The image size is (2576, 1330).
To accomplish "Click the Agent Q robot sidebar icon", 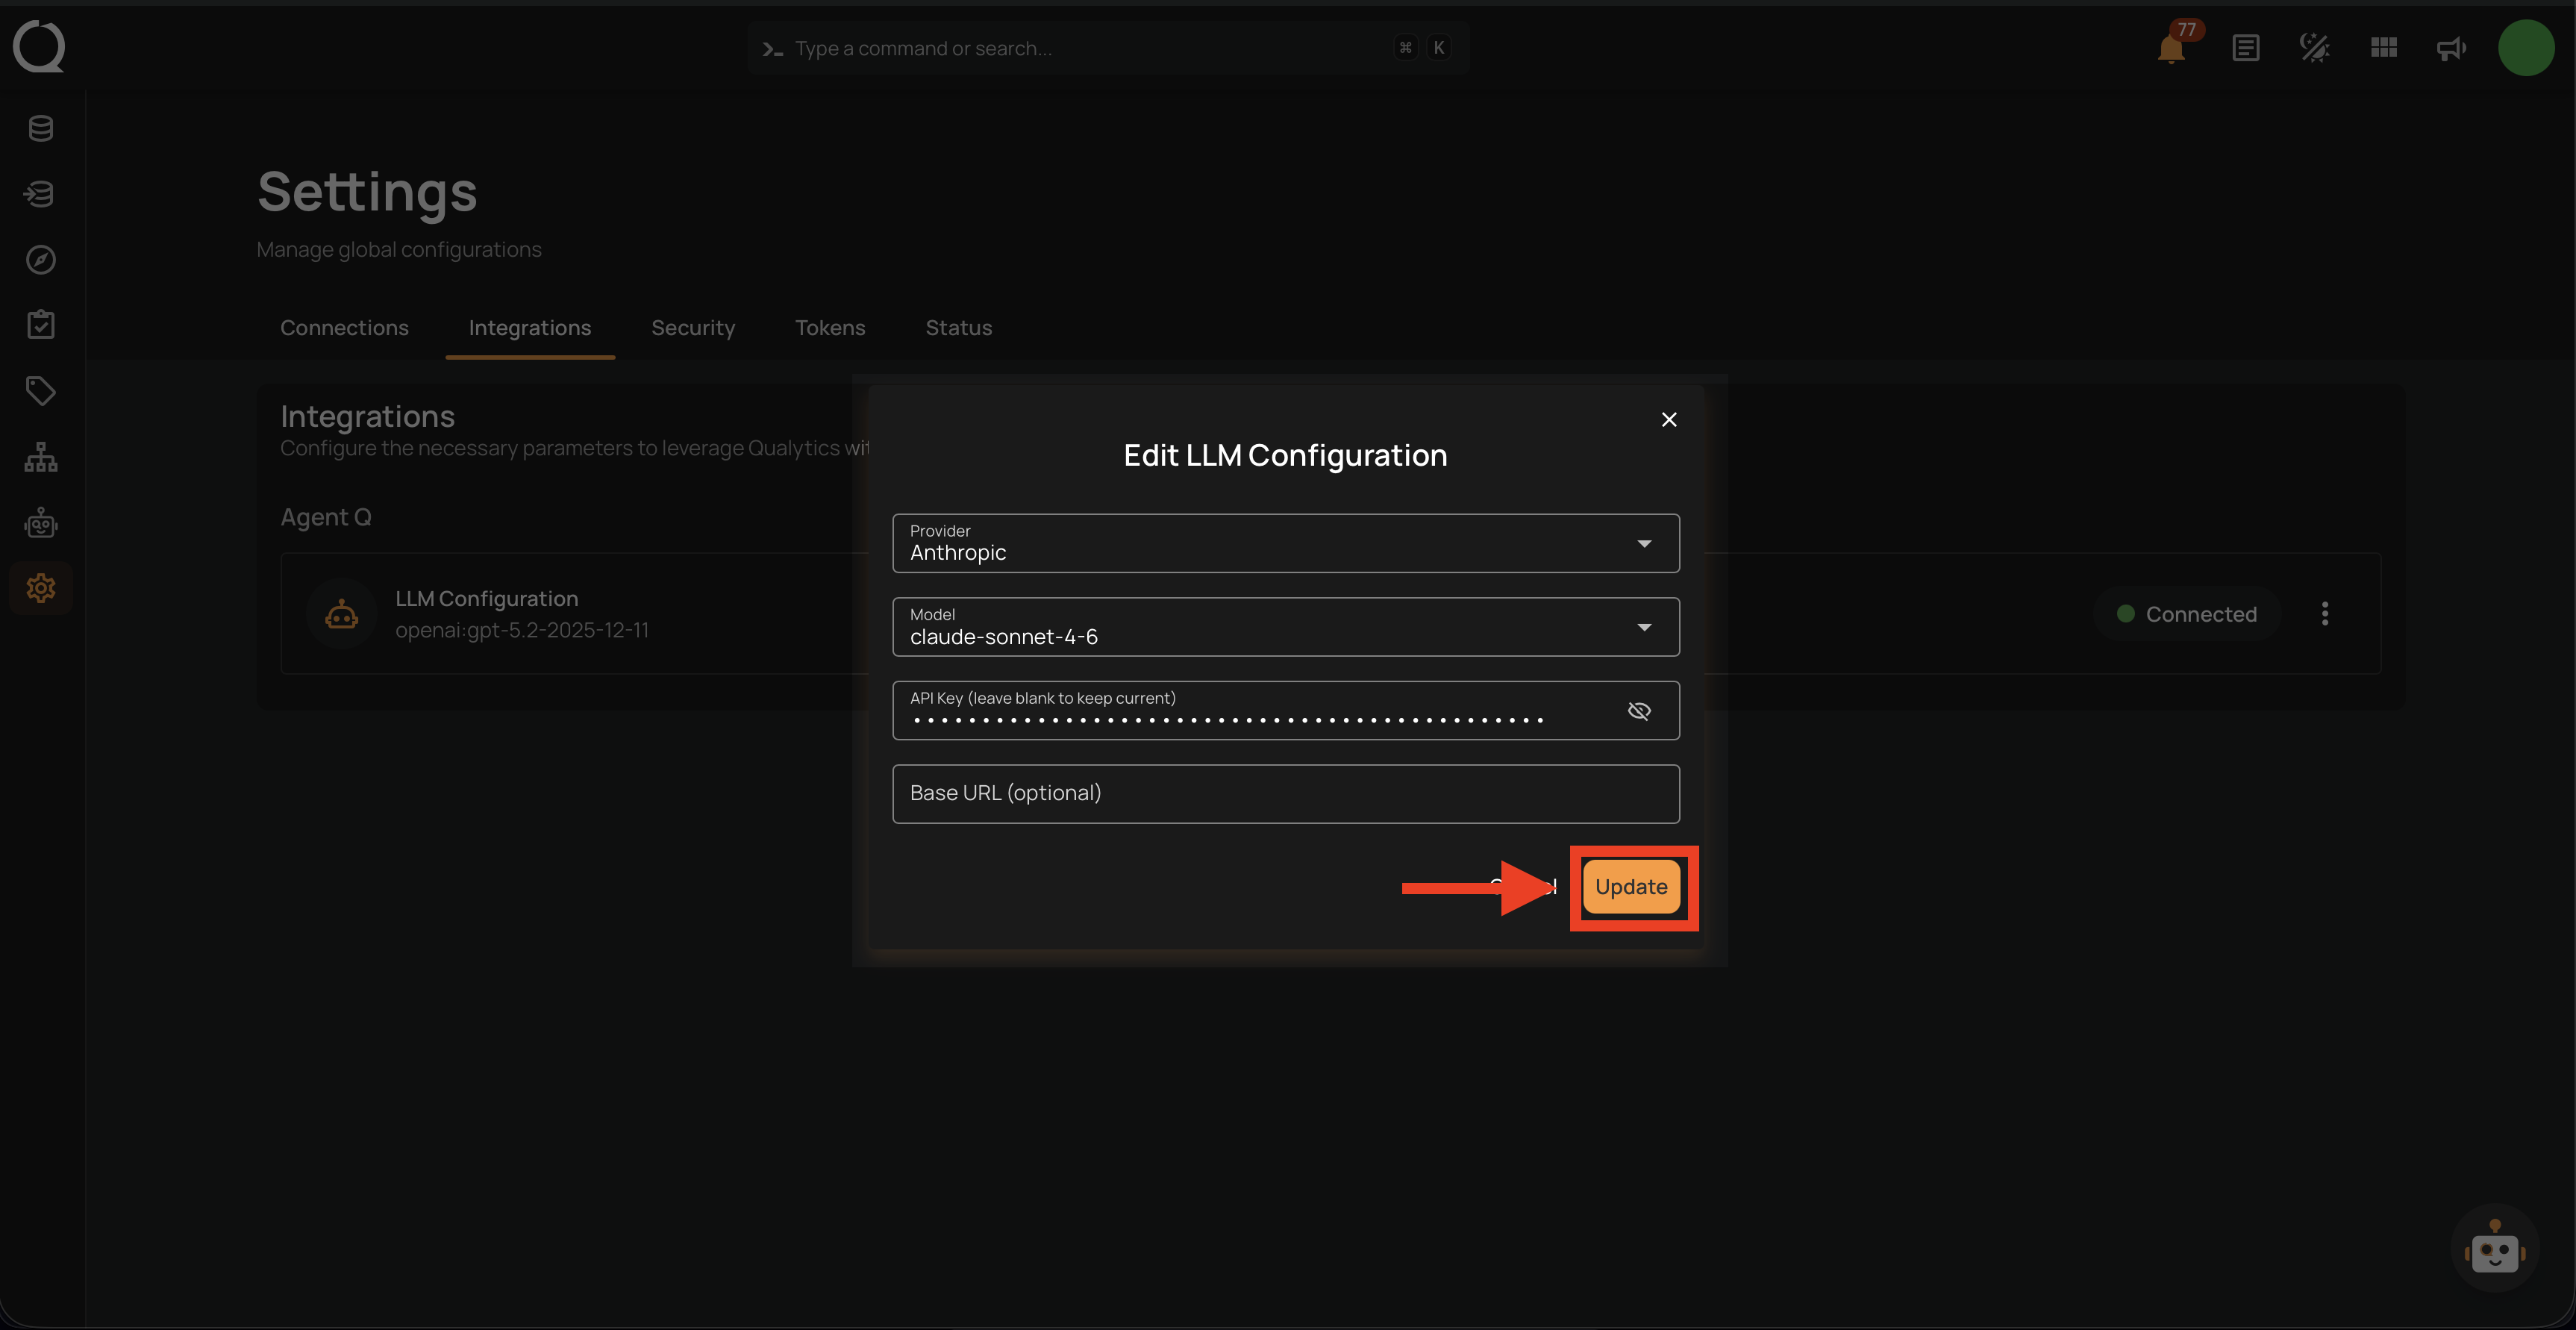I will pos(41,523).
